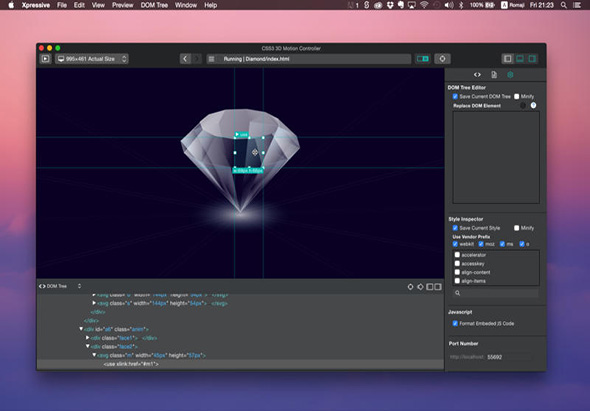
Task: Click the Running Diamond/index.html address field
Action: click(309, 59)
